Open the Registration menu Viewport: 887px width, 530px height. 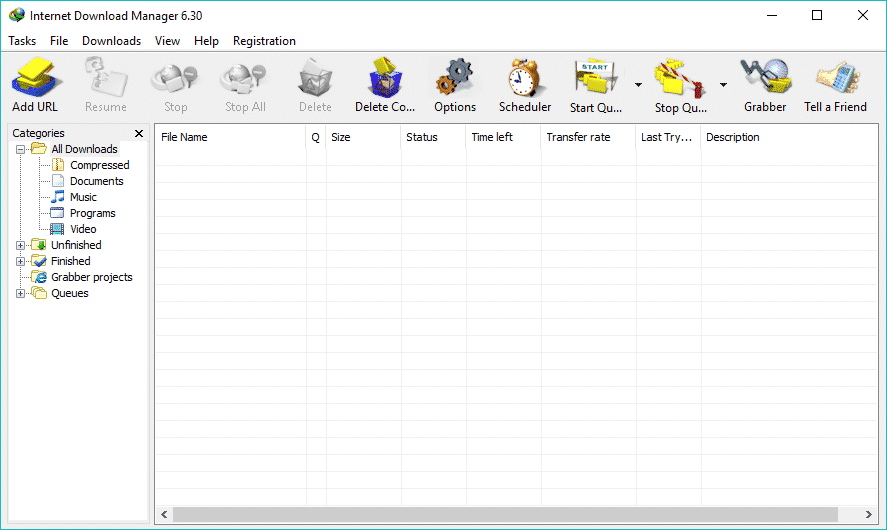click(264, 41)
